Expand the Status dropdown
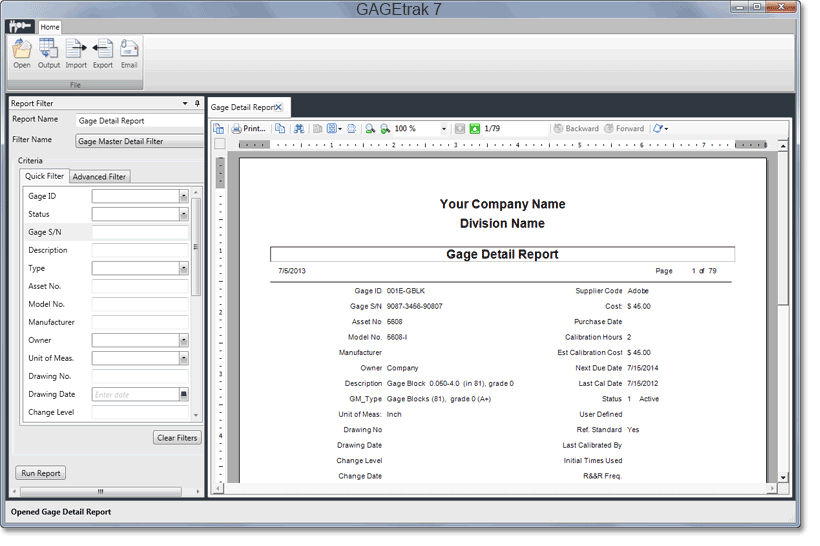The image size is (820, 546). (184, 214)
